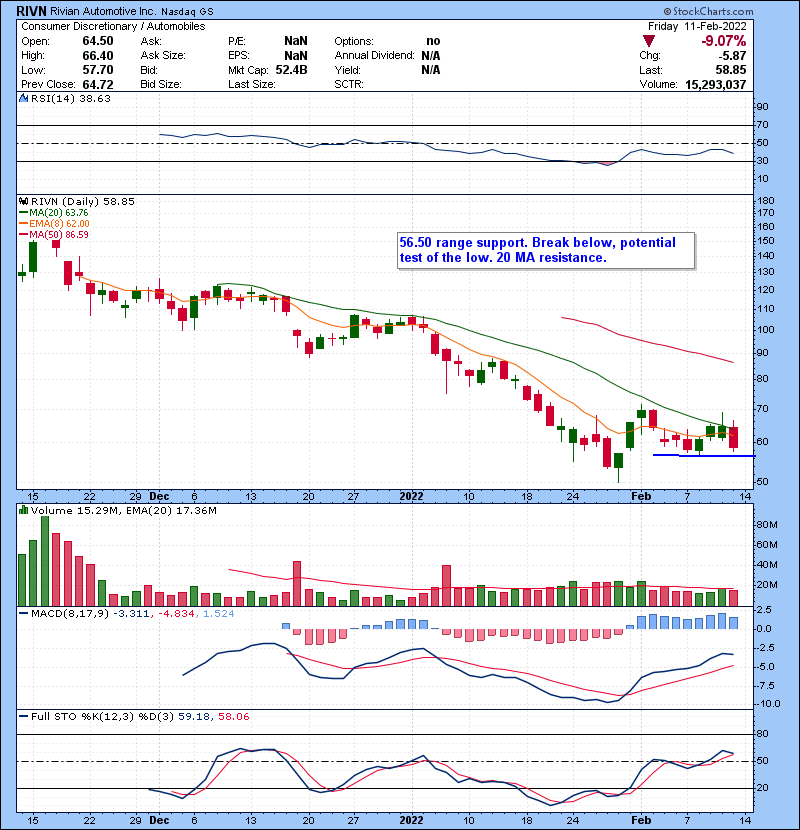The image size is (800, 830).
Task: Click the Options: no field
Action: pyautogui.click(x=387, y=41)
